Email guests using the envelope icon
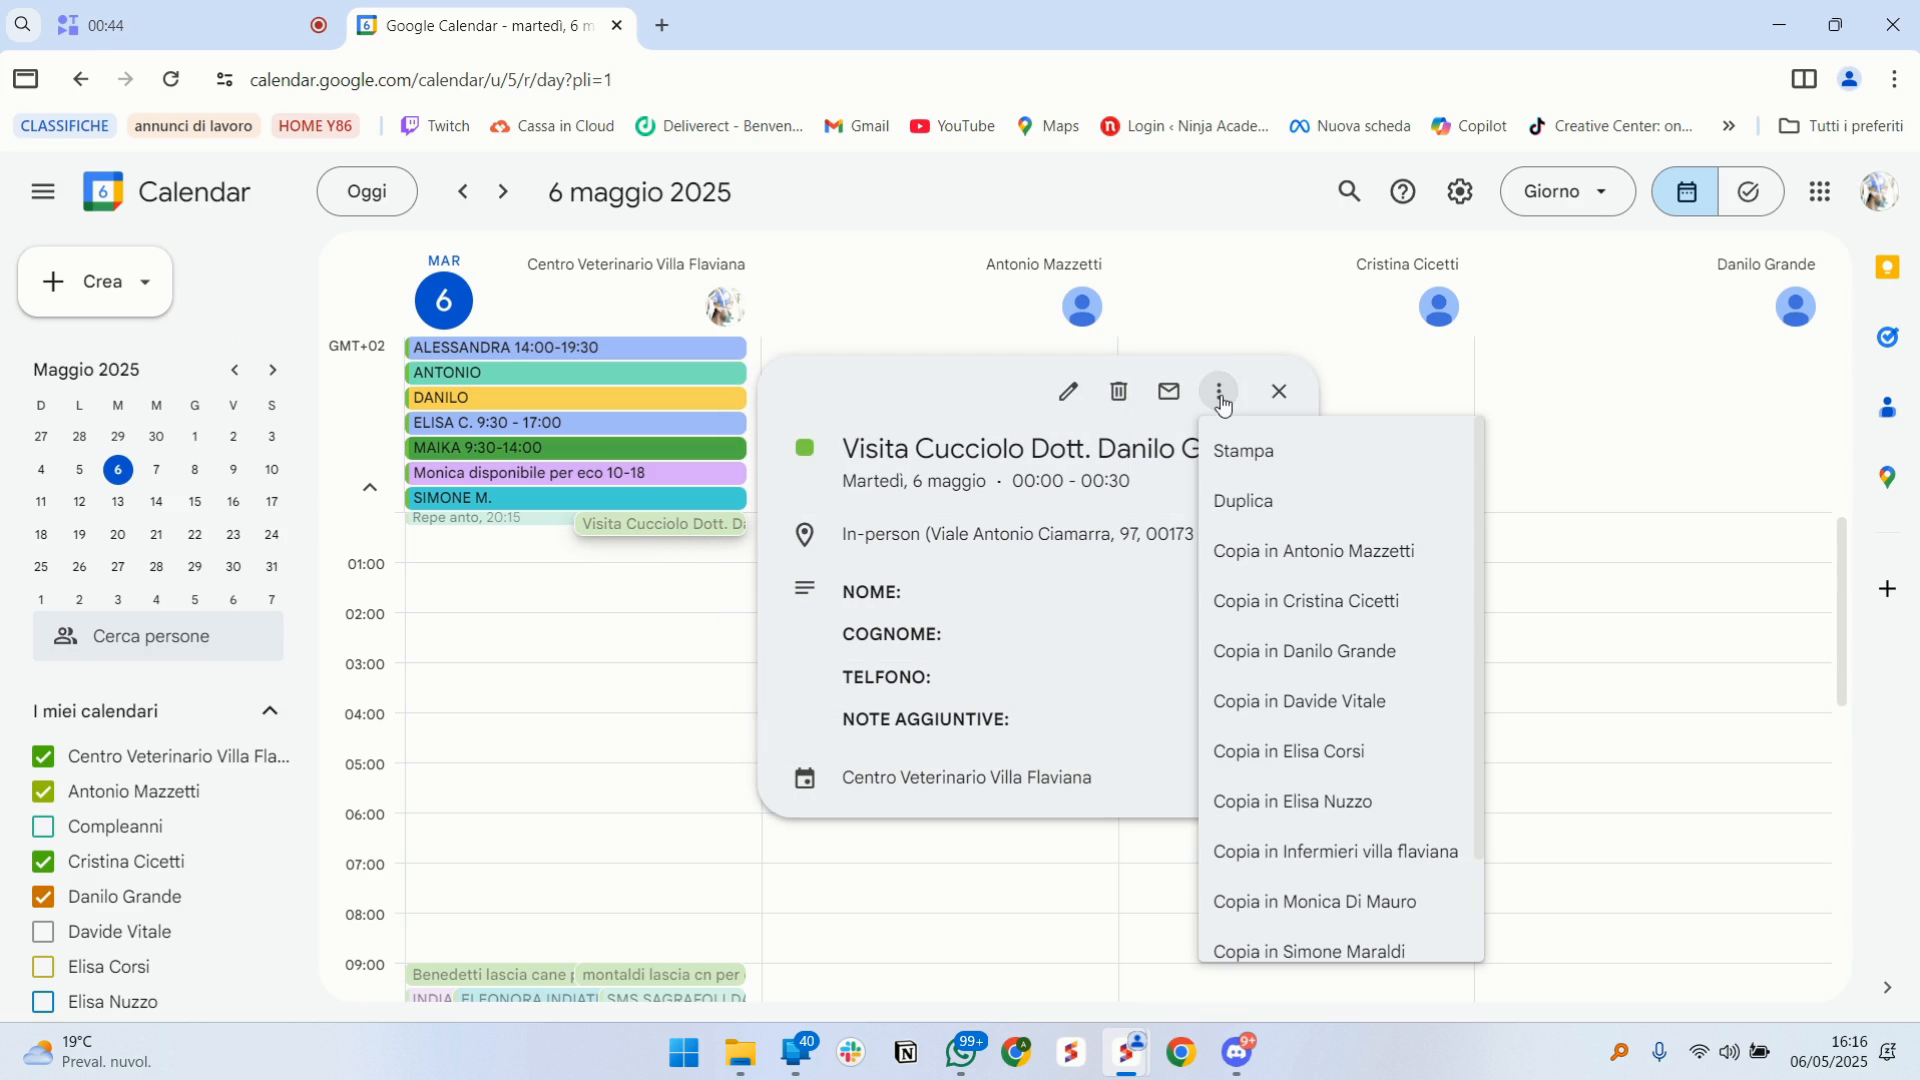 point(1169,392)
